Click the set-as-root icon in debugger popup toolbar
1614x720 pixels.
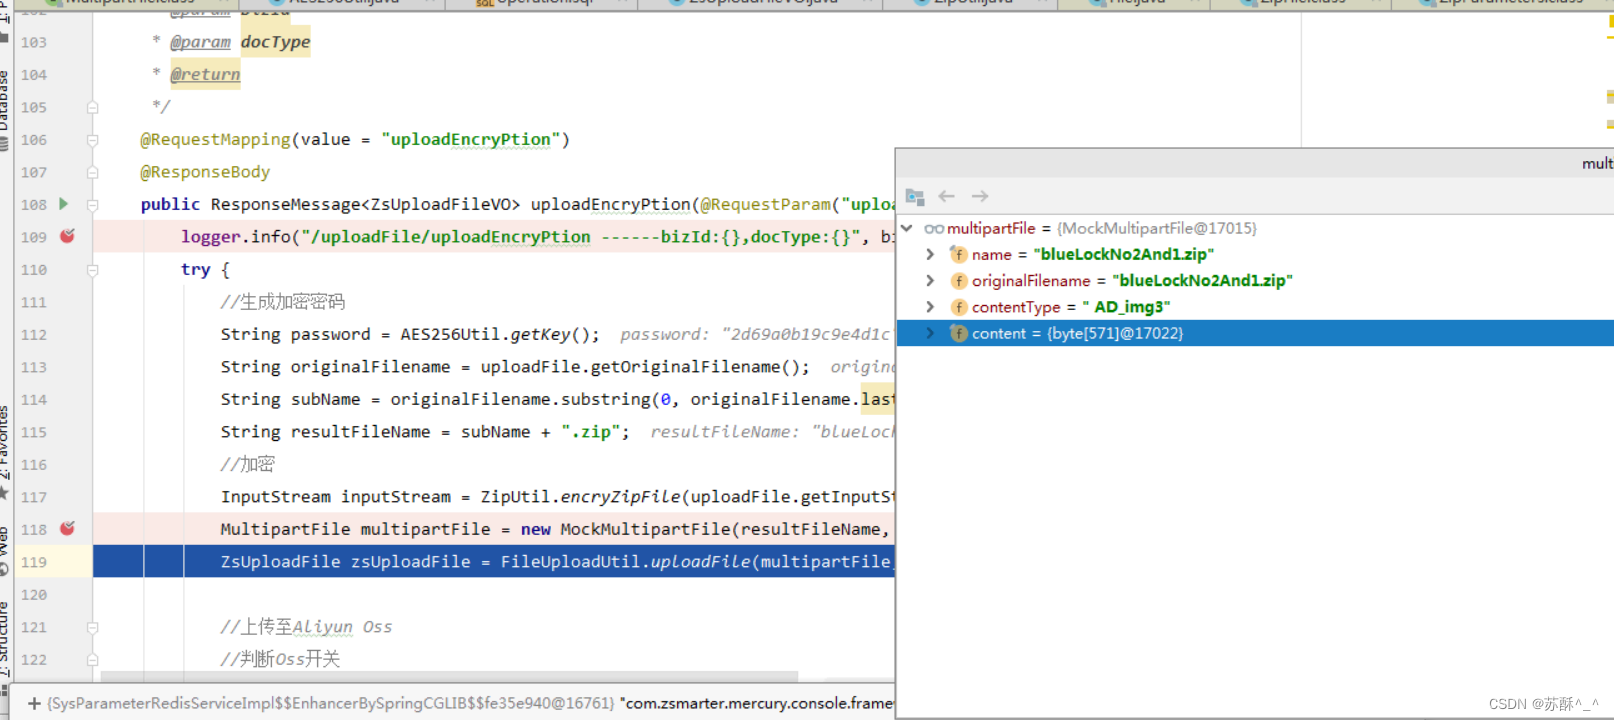[914, 196]
